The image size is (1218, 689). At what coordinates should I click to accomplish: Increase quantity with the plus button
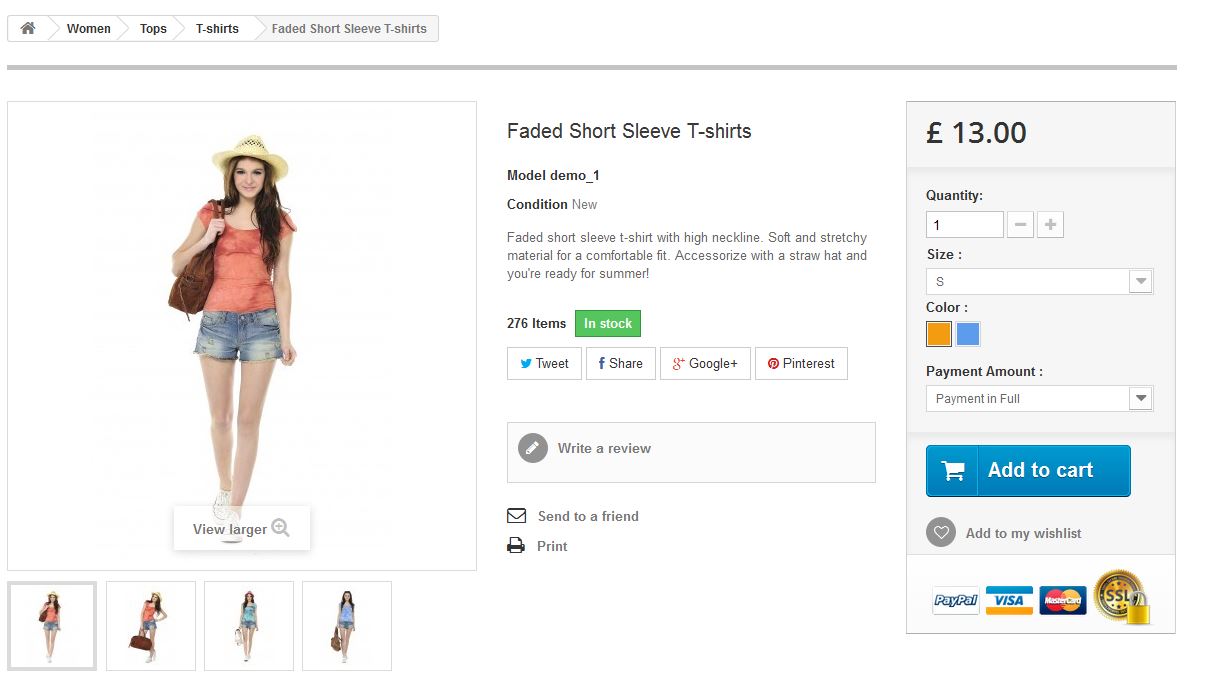tap(1050, 225)
